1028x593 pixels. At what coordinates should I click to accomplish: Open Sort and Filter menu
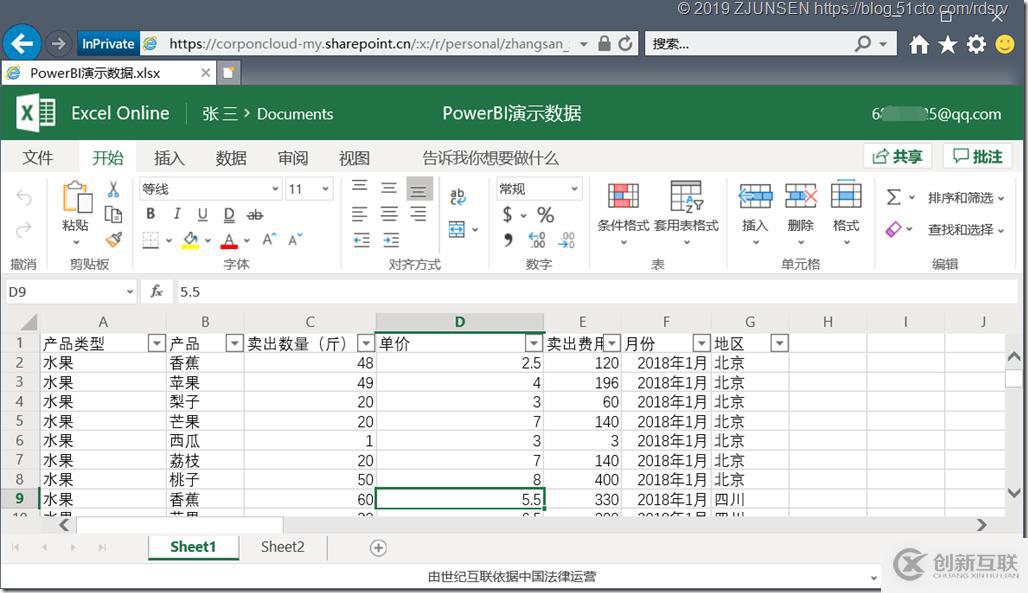pos(966,197)
